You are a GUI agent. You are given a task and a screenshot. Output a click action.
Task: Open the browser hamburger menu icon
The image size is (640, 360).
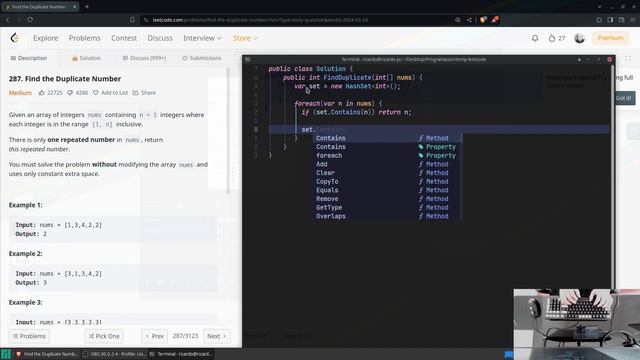[x=633, y=20]
